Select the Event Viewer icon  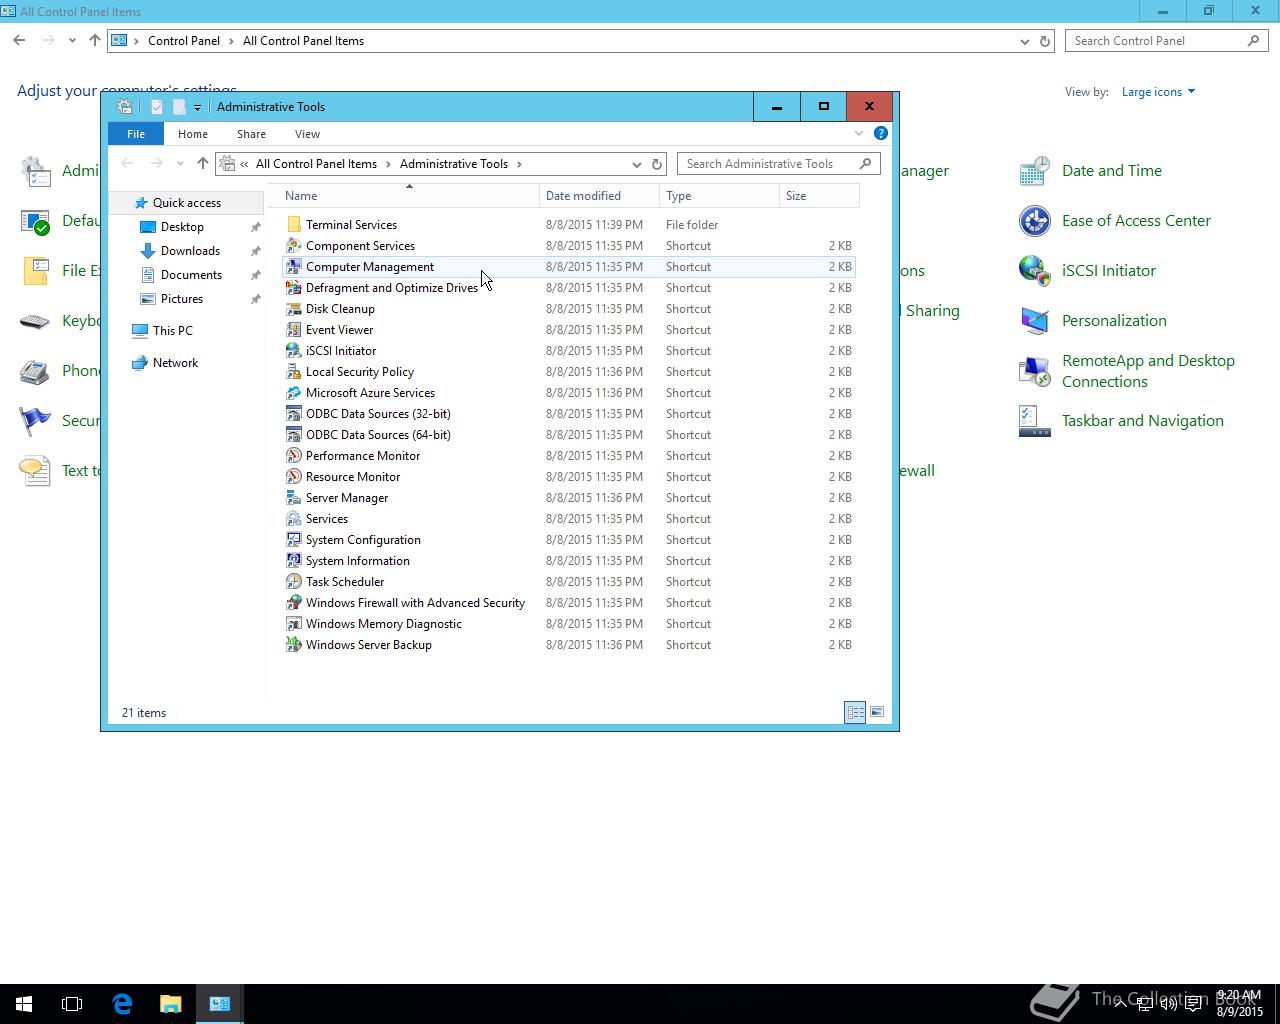pos(293,330)
